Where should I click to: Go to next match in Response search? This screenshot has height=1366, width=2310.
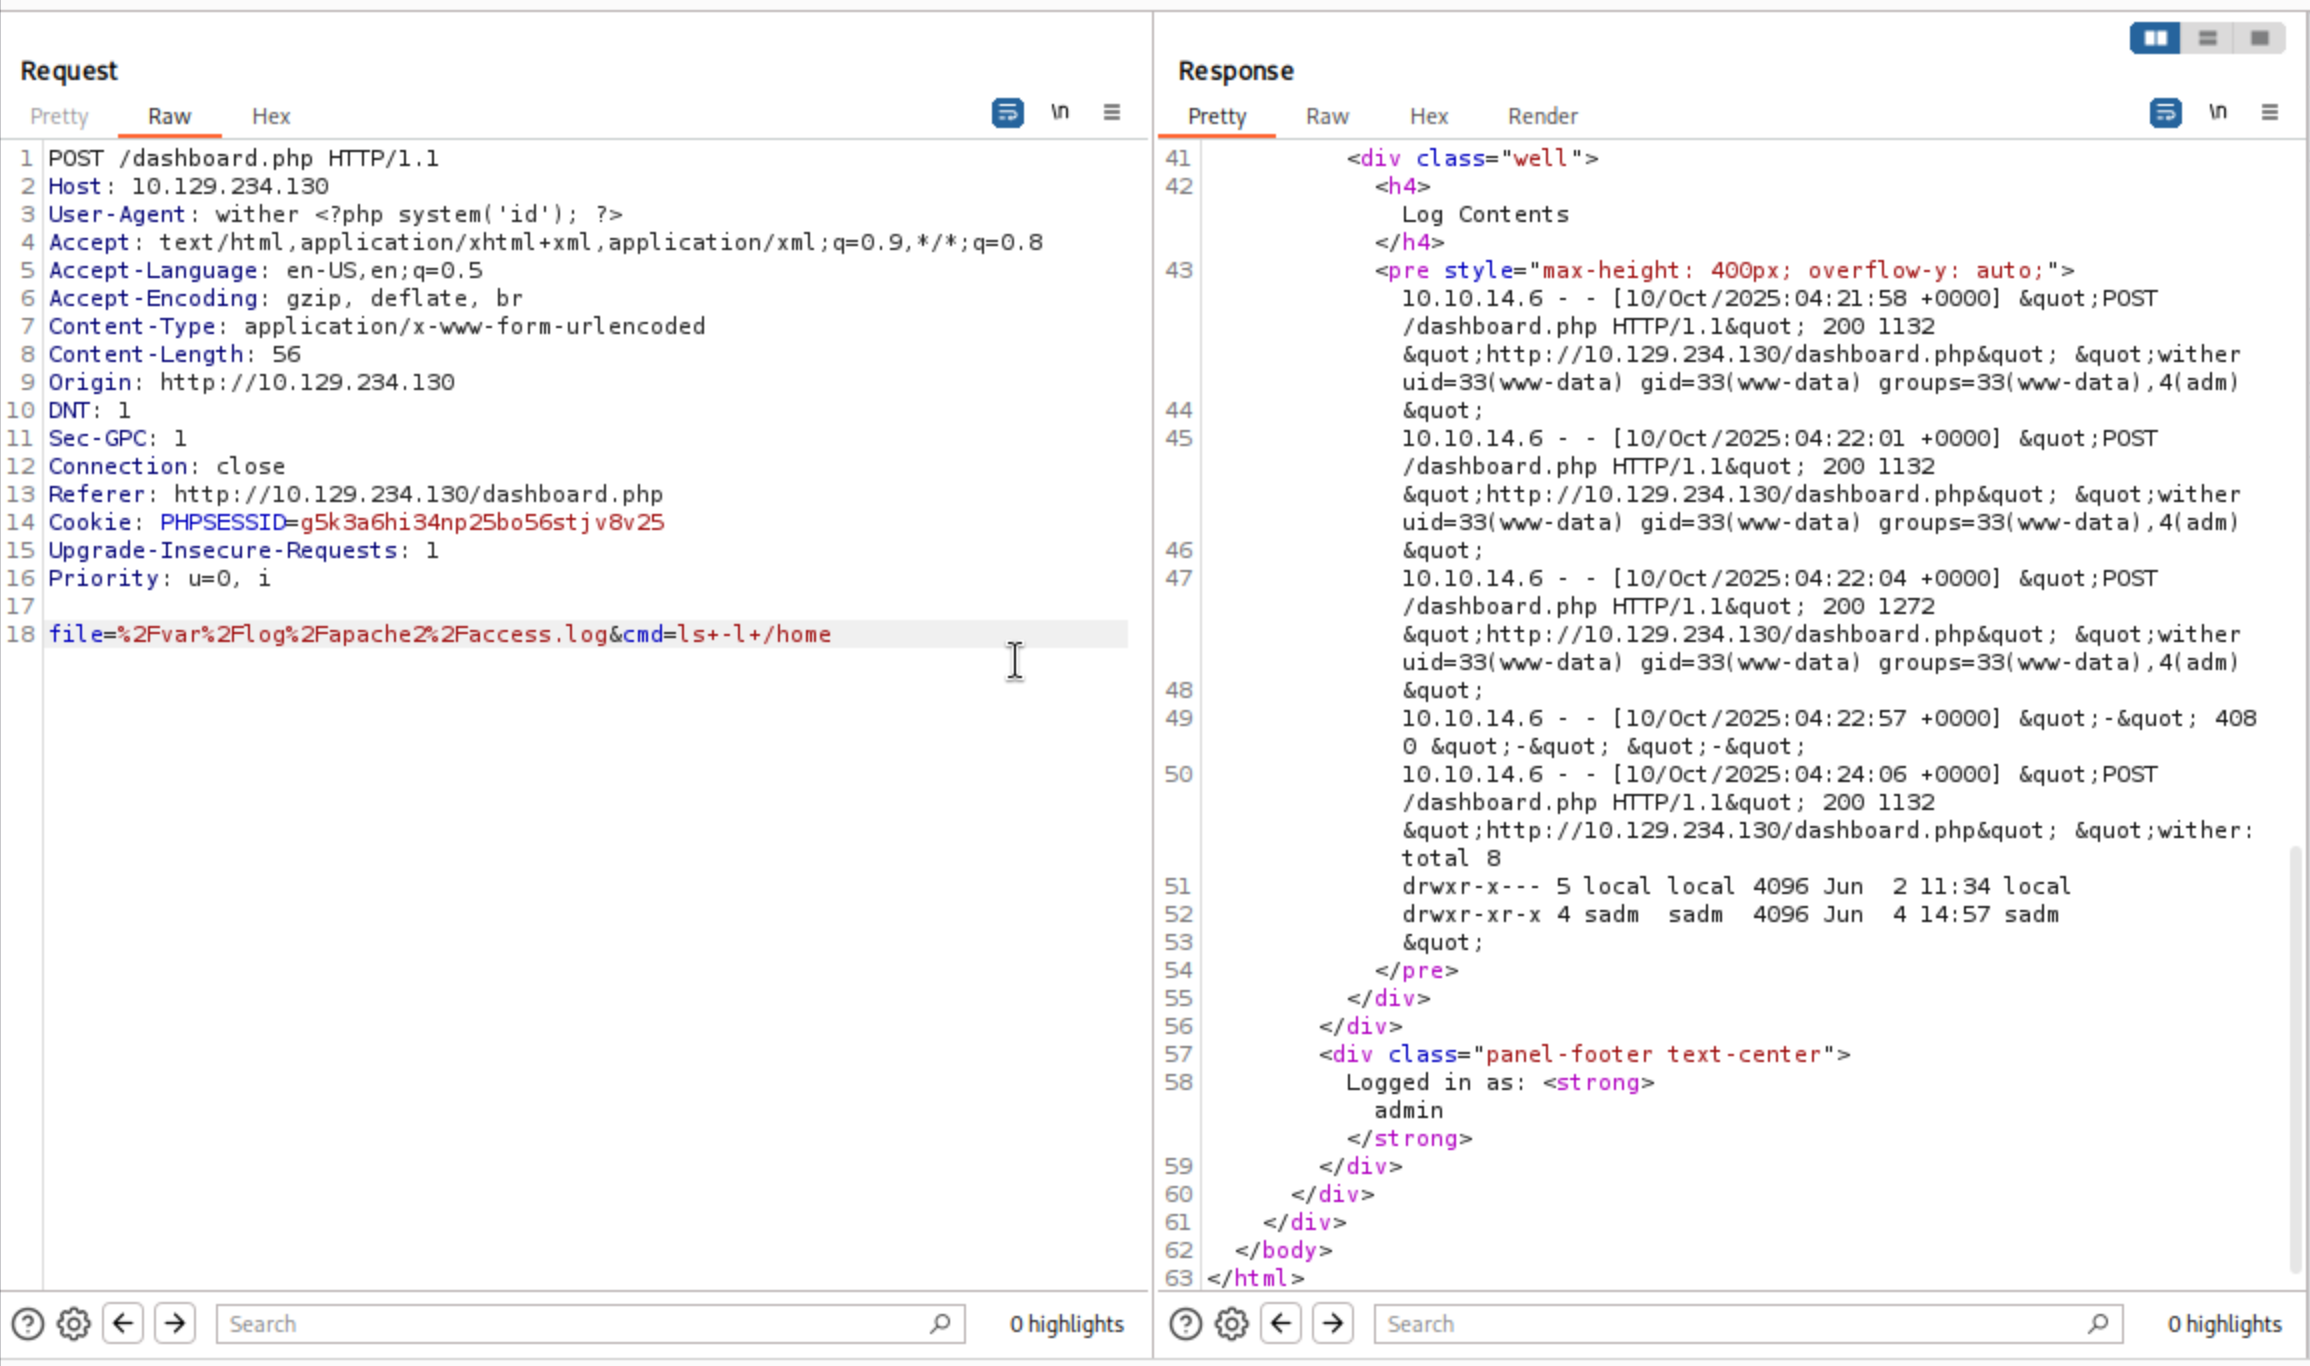click(x=1333, y=1324)
